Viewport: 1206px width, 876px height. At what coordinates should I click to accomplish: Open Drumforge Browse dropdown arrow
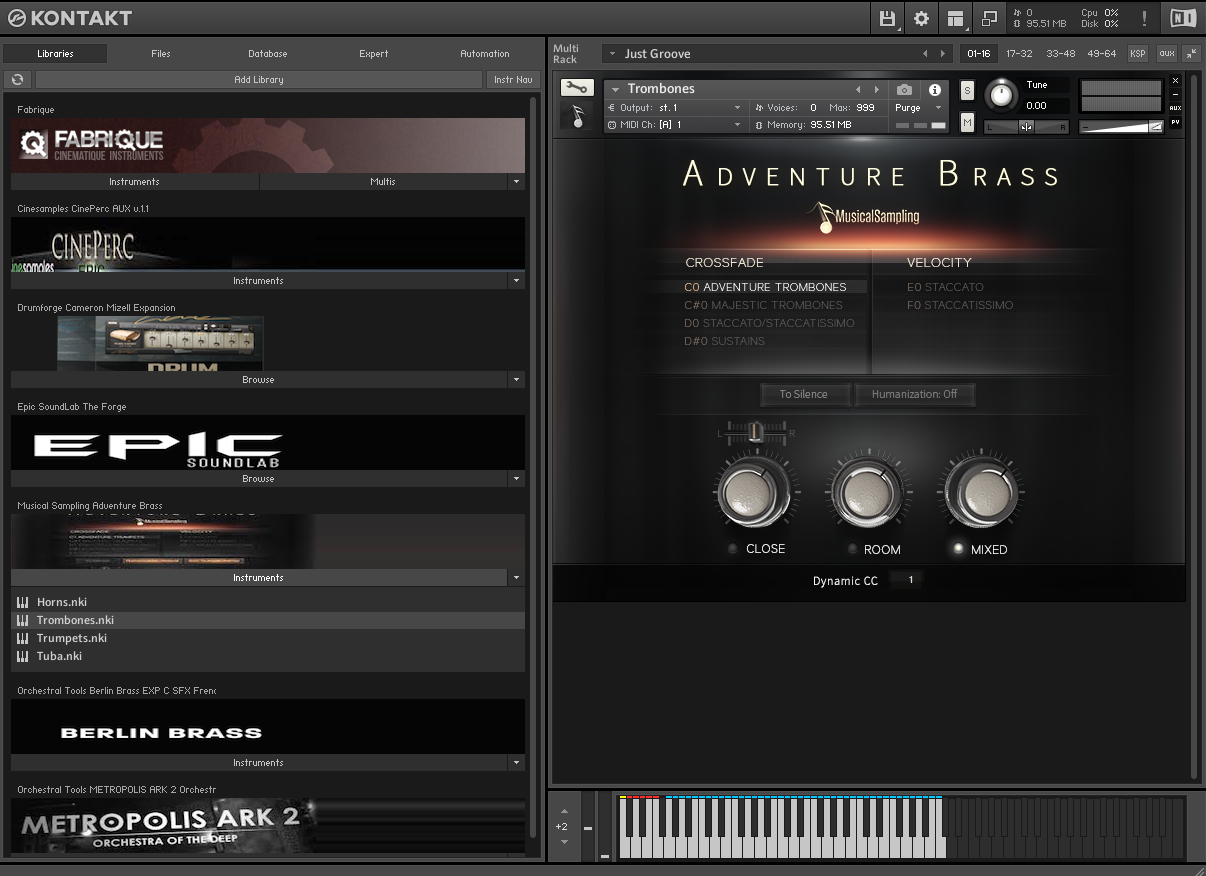[516, 380]
